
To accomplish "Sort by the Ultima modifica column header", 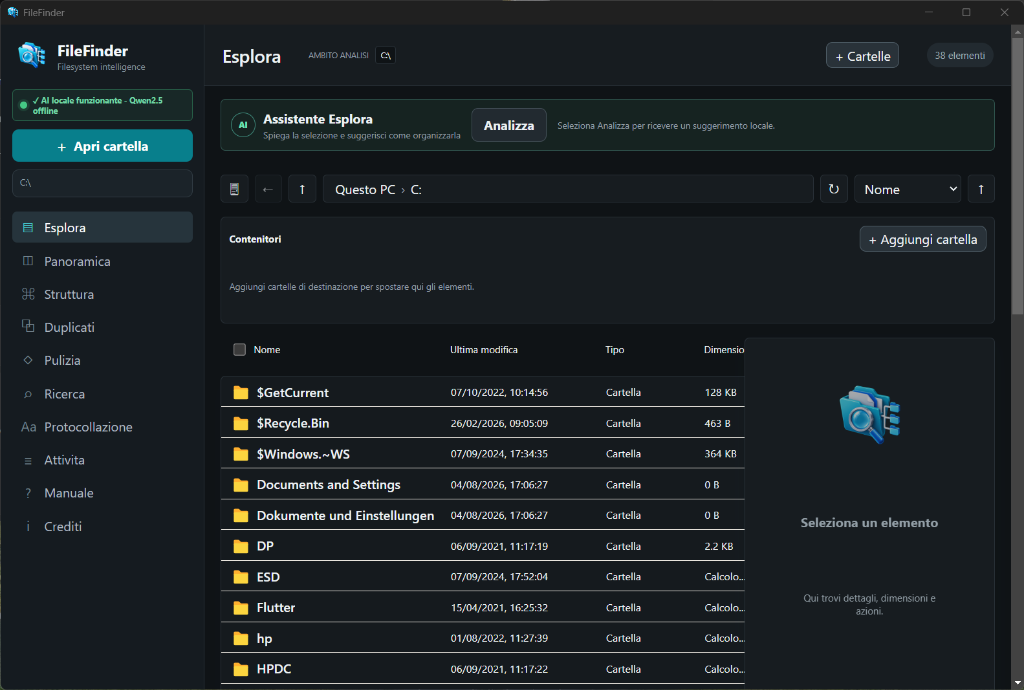I will coord(484,349).
